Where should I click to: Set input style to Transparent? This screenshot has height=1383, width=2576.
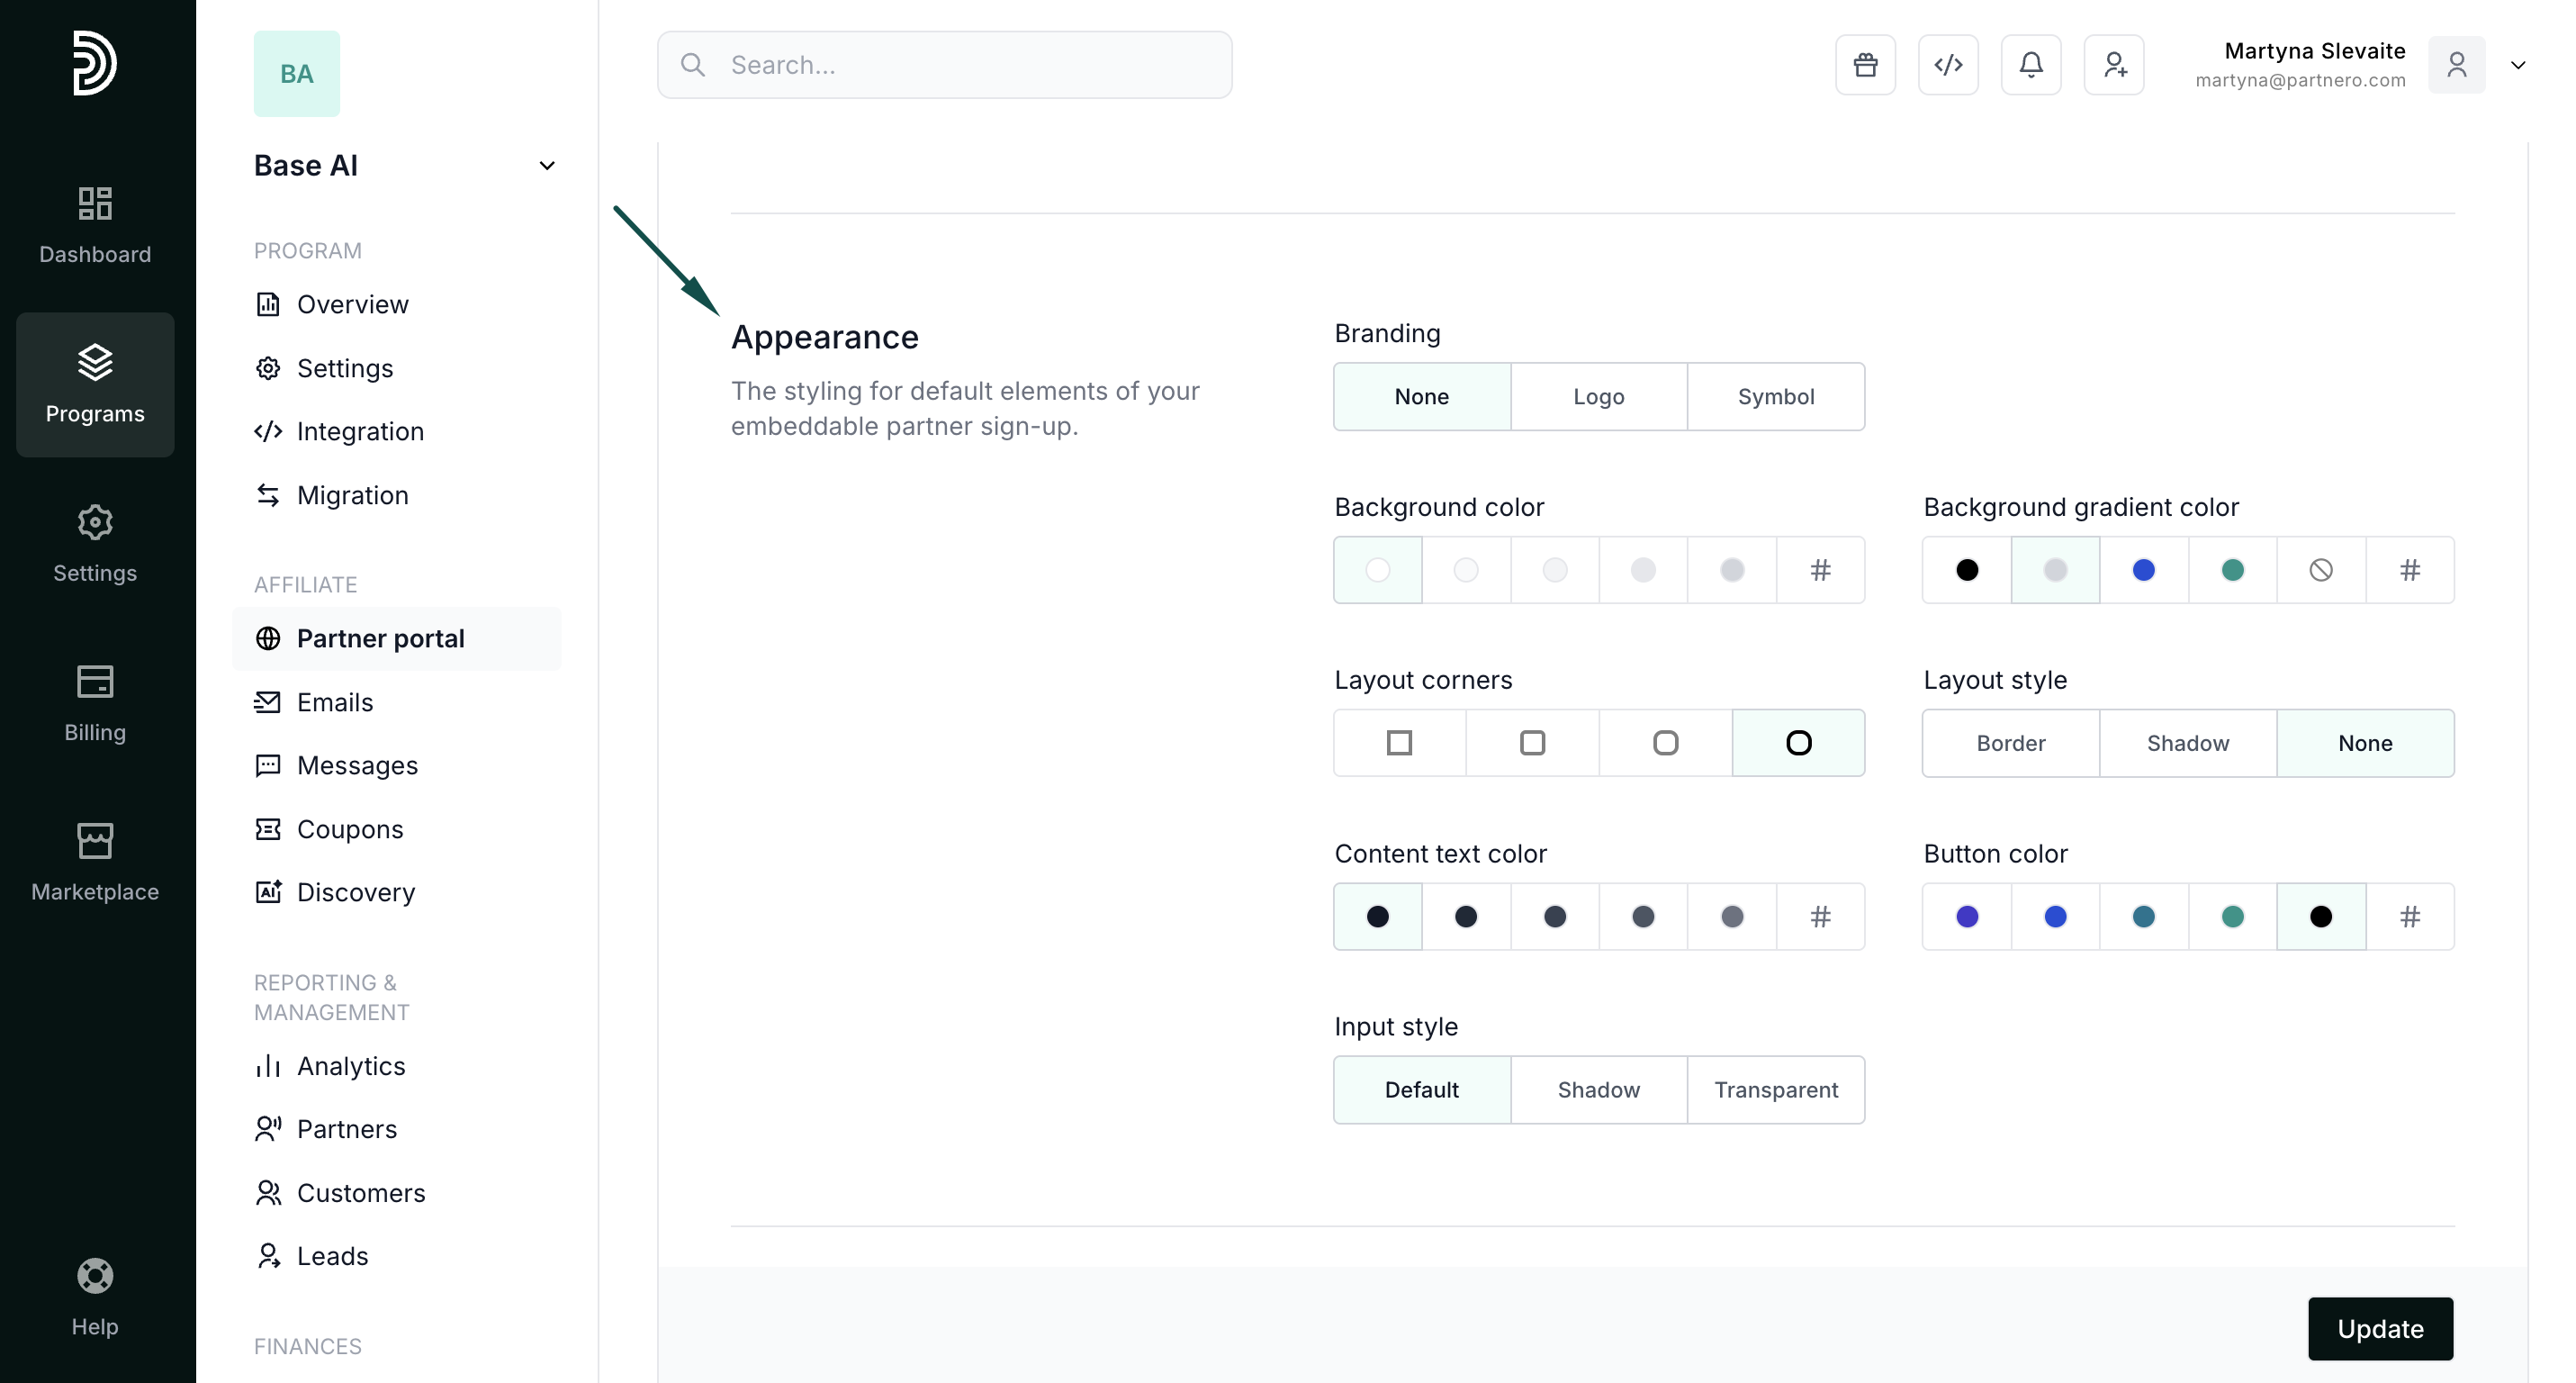(x=1775, y=1090)
